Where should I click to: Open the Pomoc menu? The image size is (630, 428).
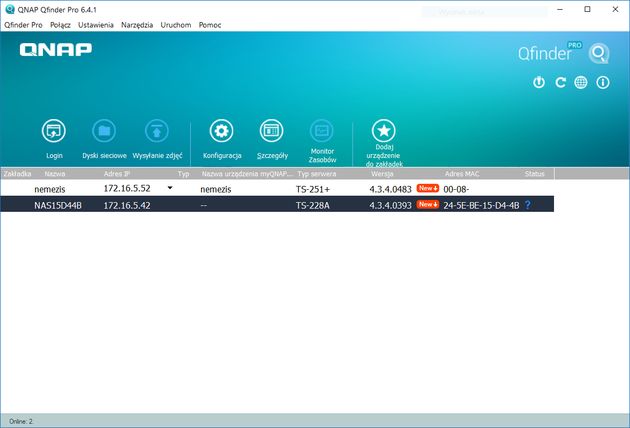210,25
